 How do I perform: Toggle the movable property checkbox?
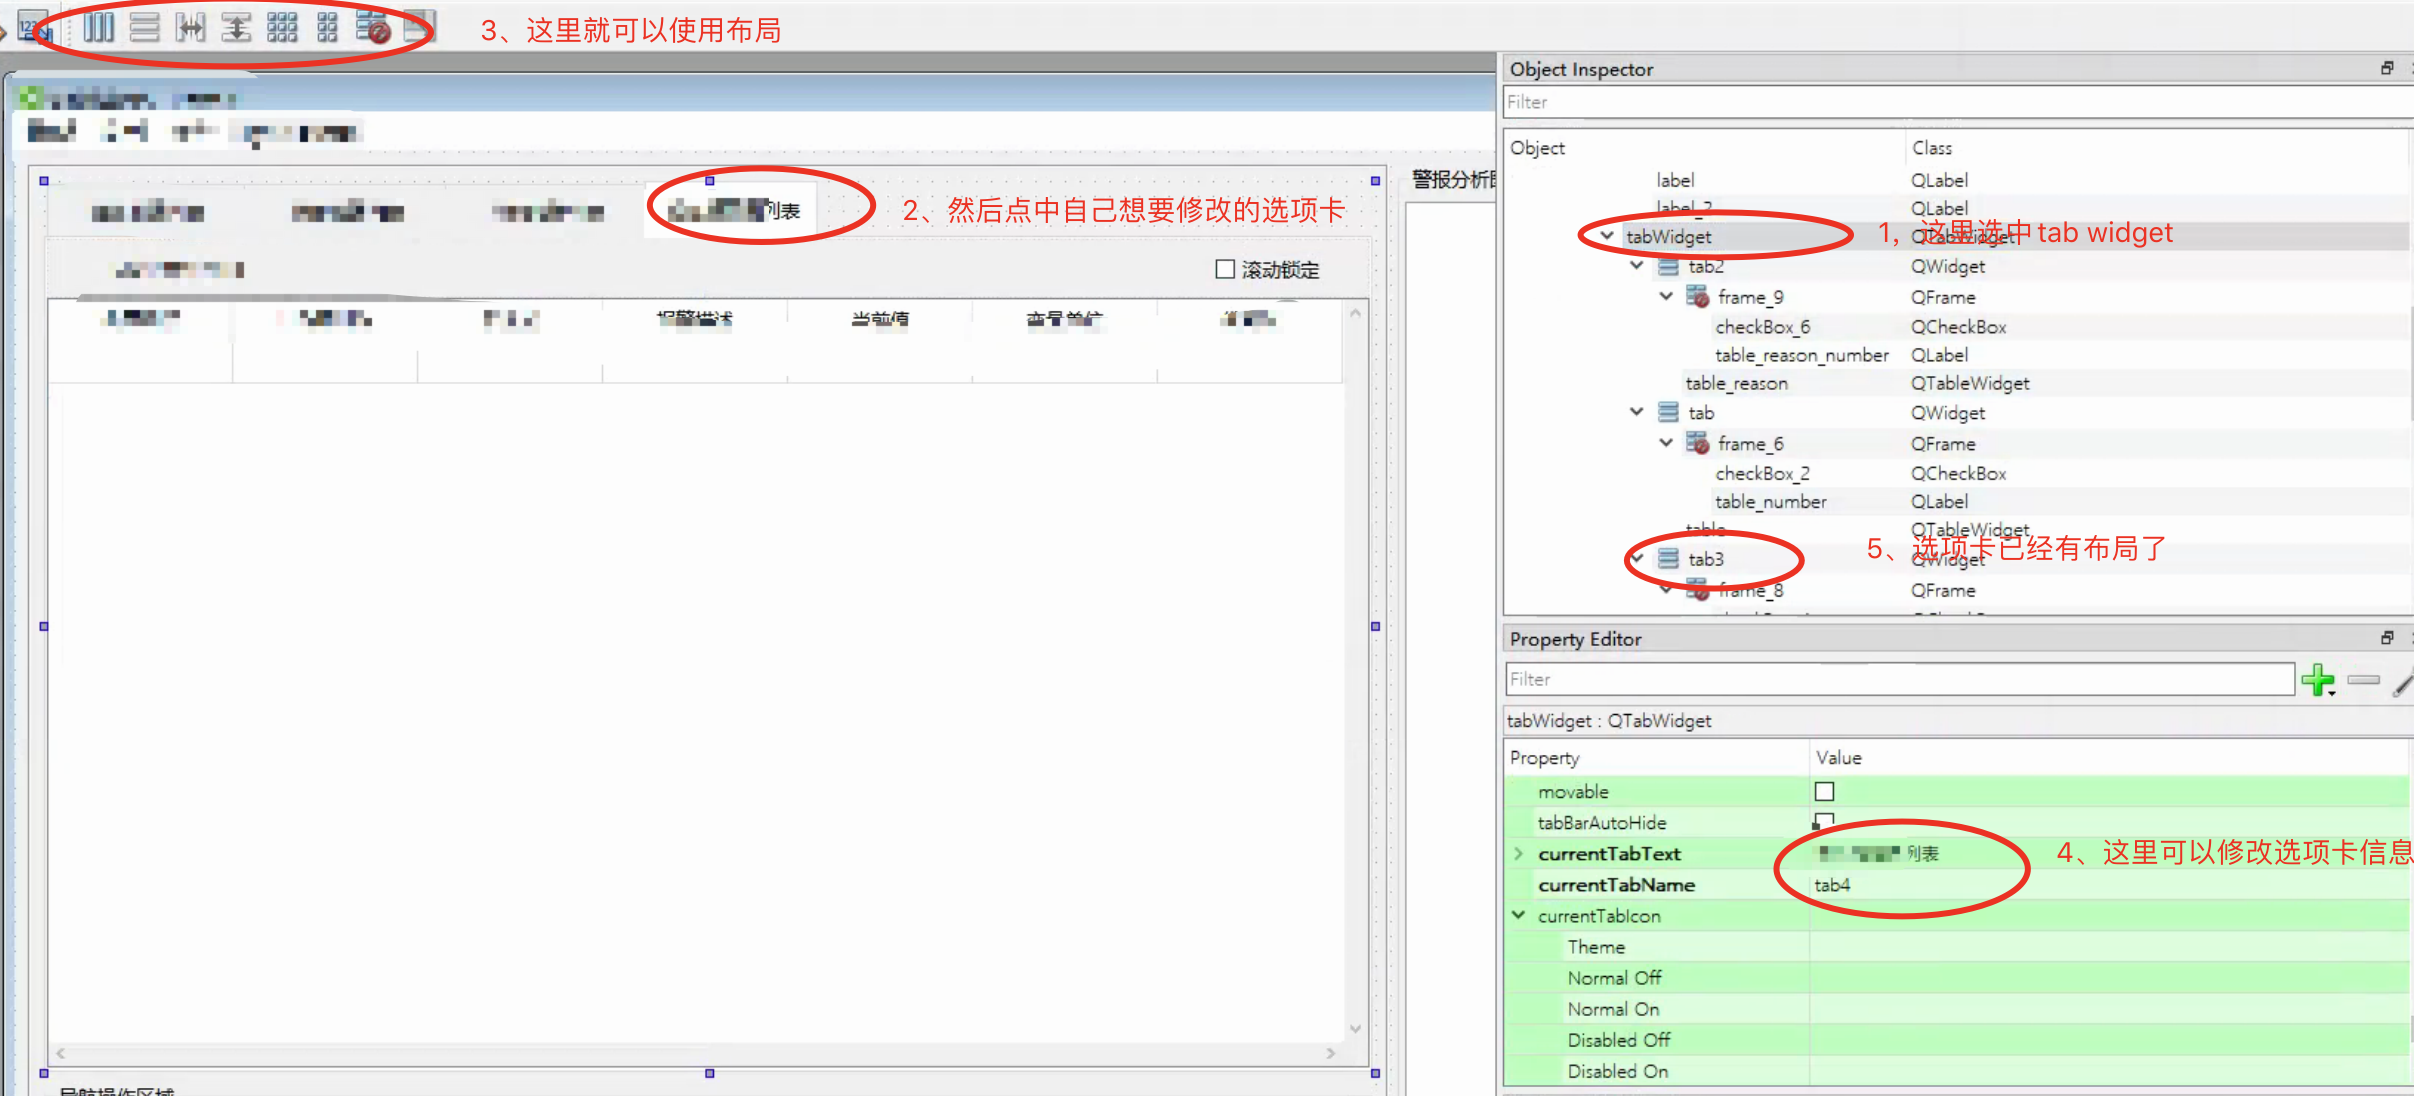(1824, 792)
